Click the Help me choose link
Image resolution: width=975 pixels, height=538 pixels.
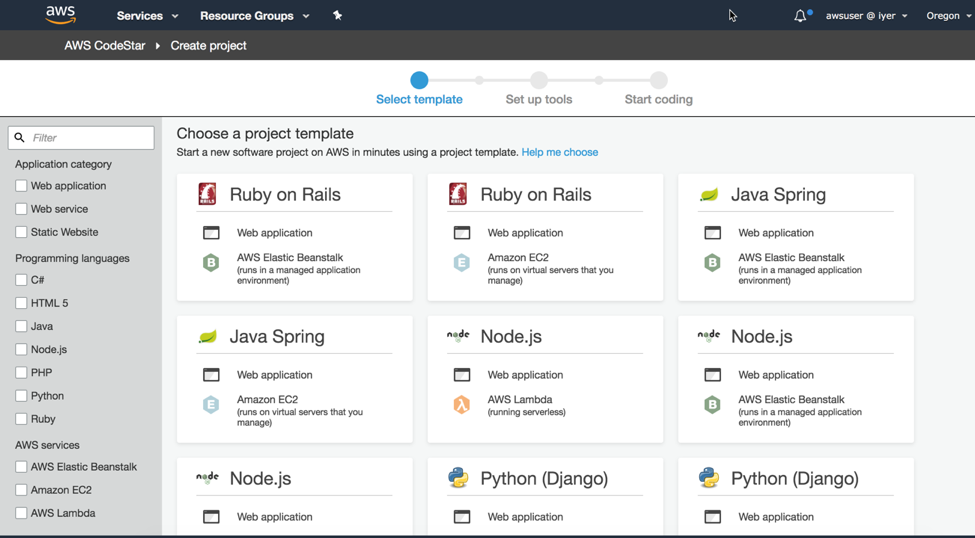click(x=559, y=152)
